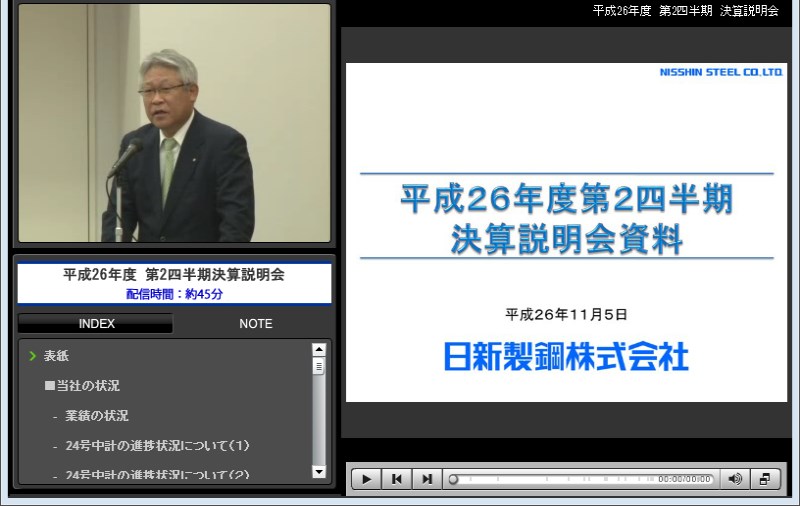800x506 pixels.
Task: Click the 平成26年度 第2四半期決算説明会 title
Action: click(174, 274)
